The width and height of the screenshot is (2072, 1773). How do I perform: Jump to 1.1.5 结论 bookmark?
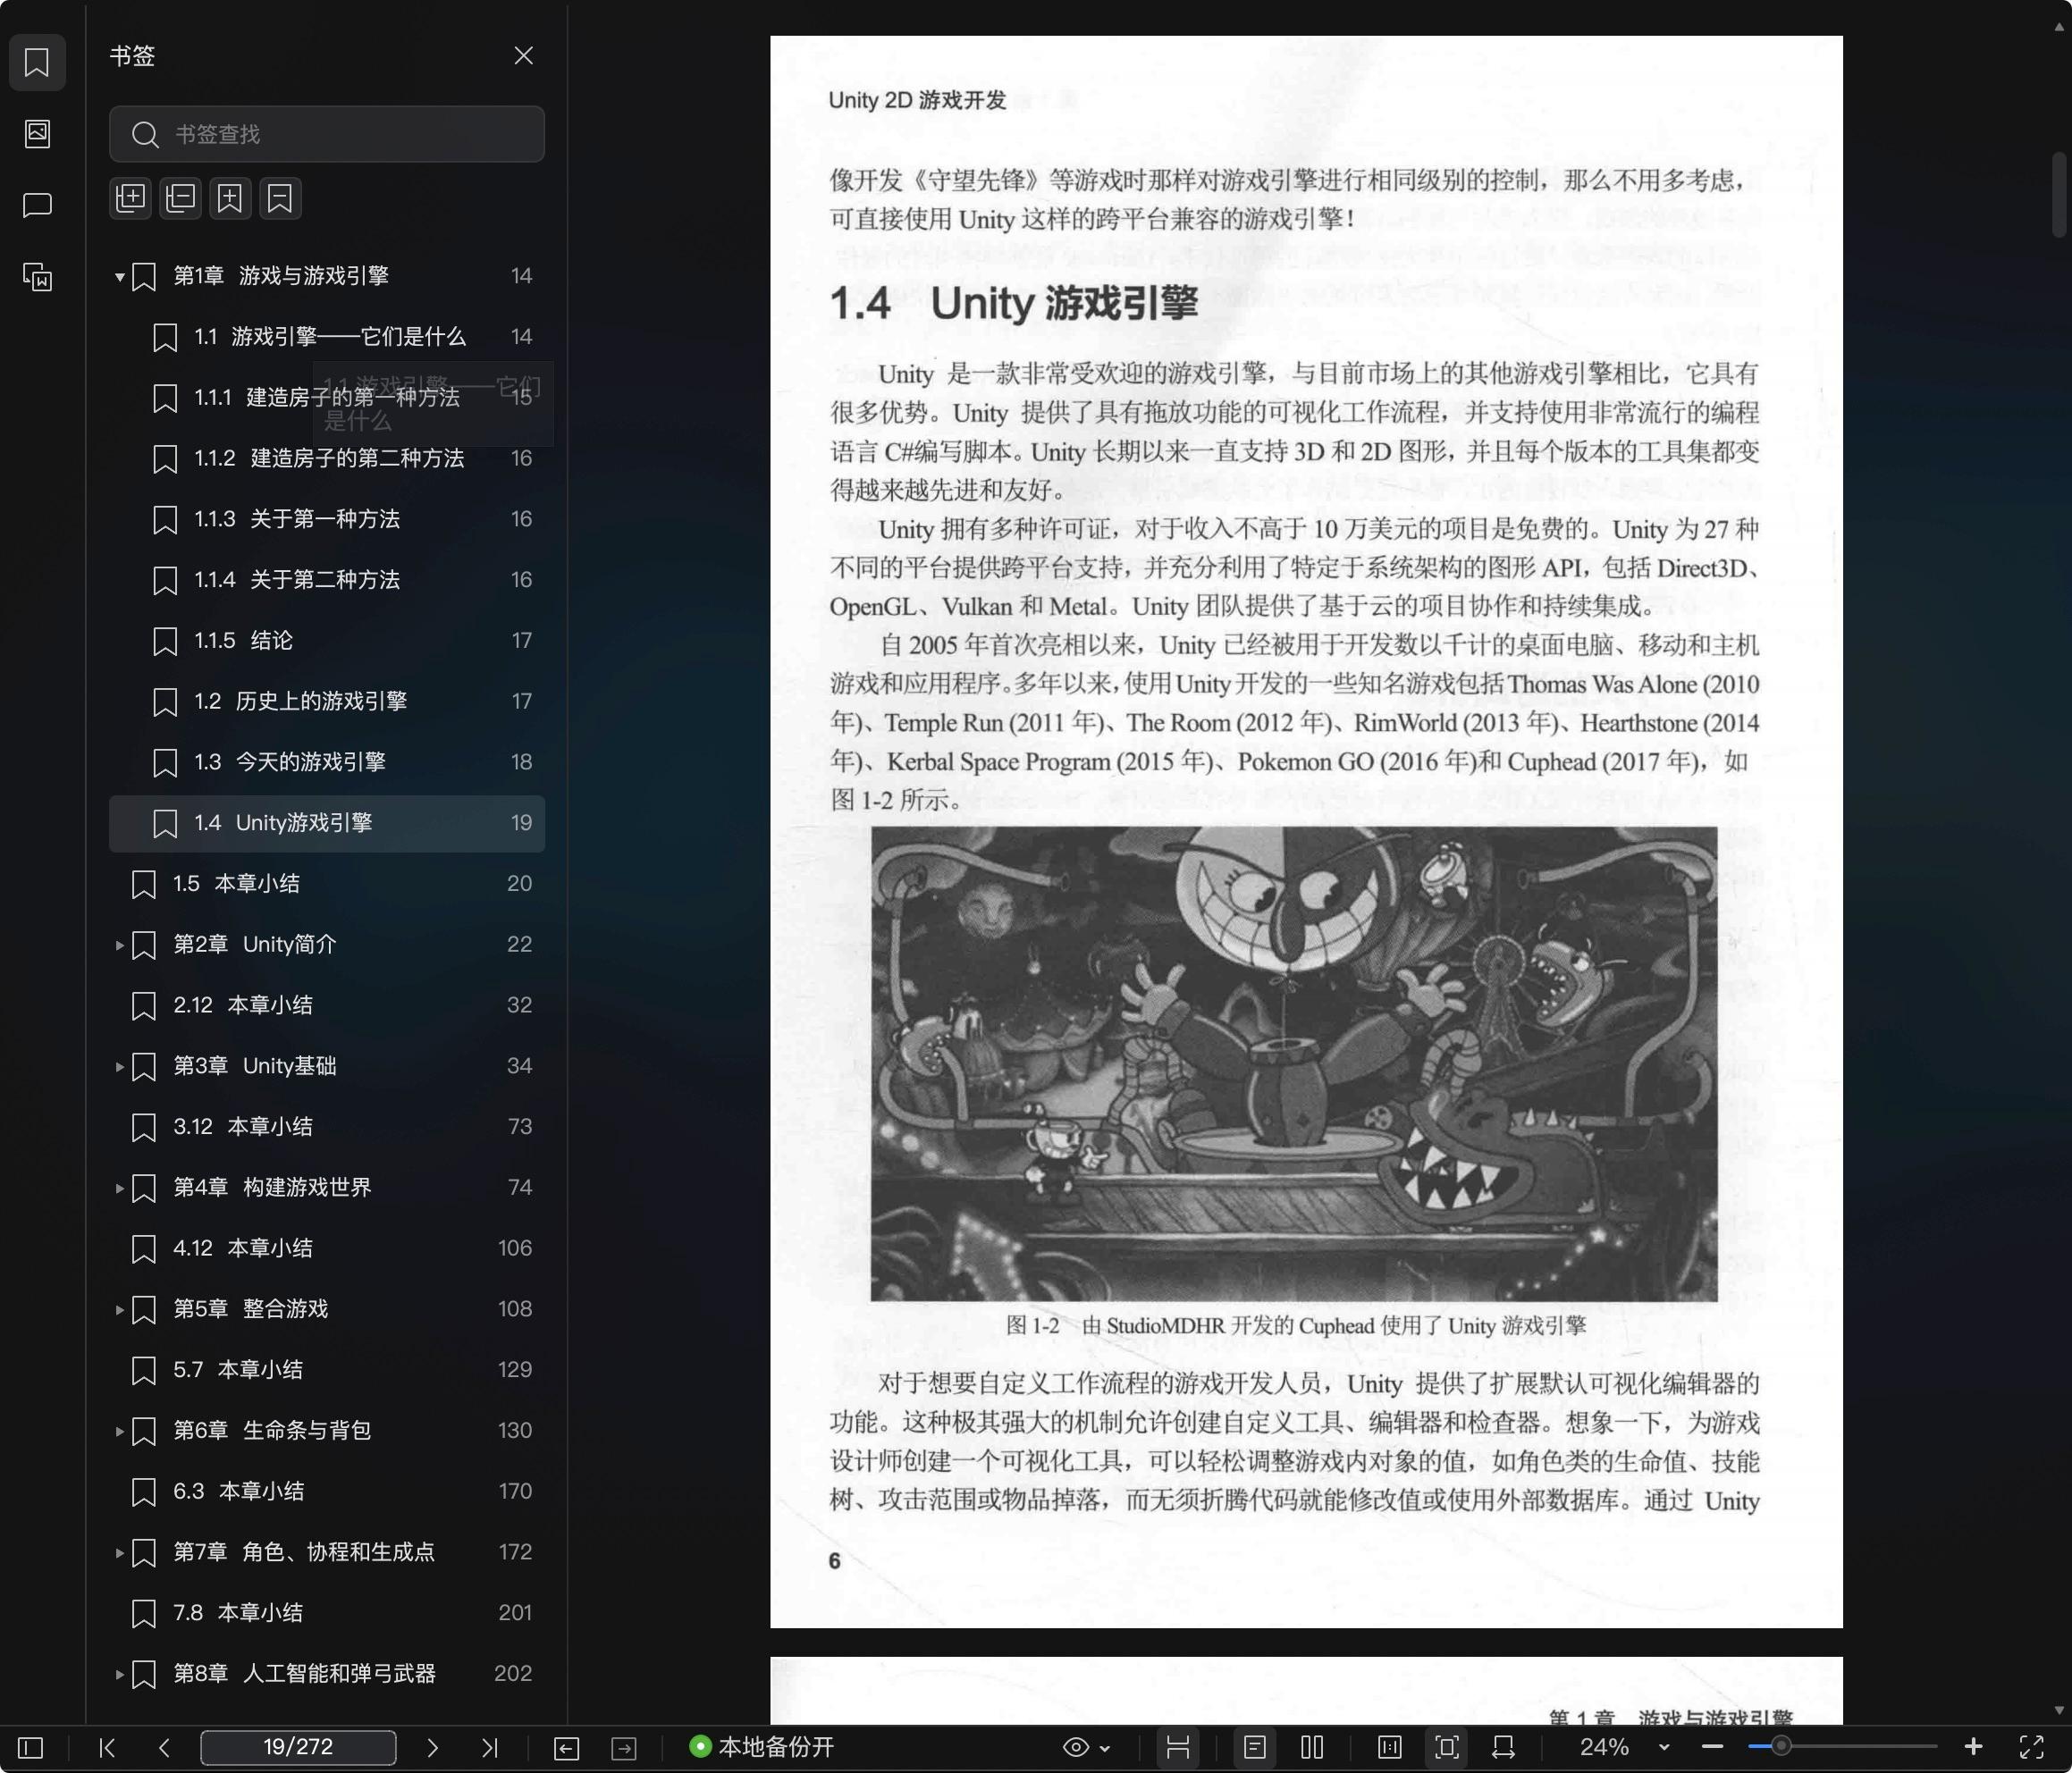(x=327, y=641)
